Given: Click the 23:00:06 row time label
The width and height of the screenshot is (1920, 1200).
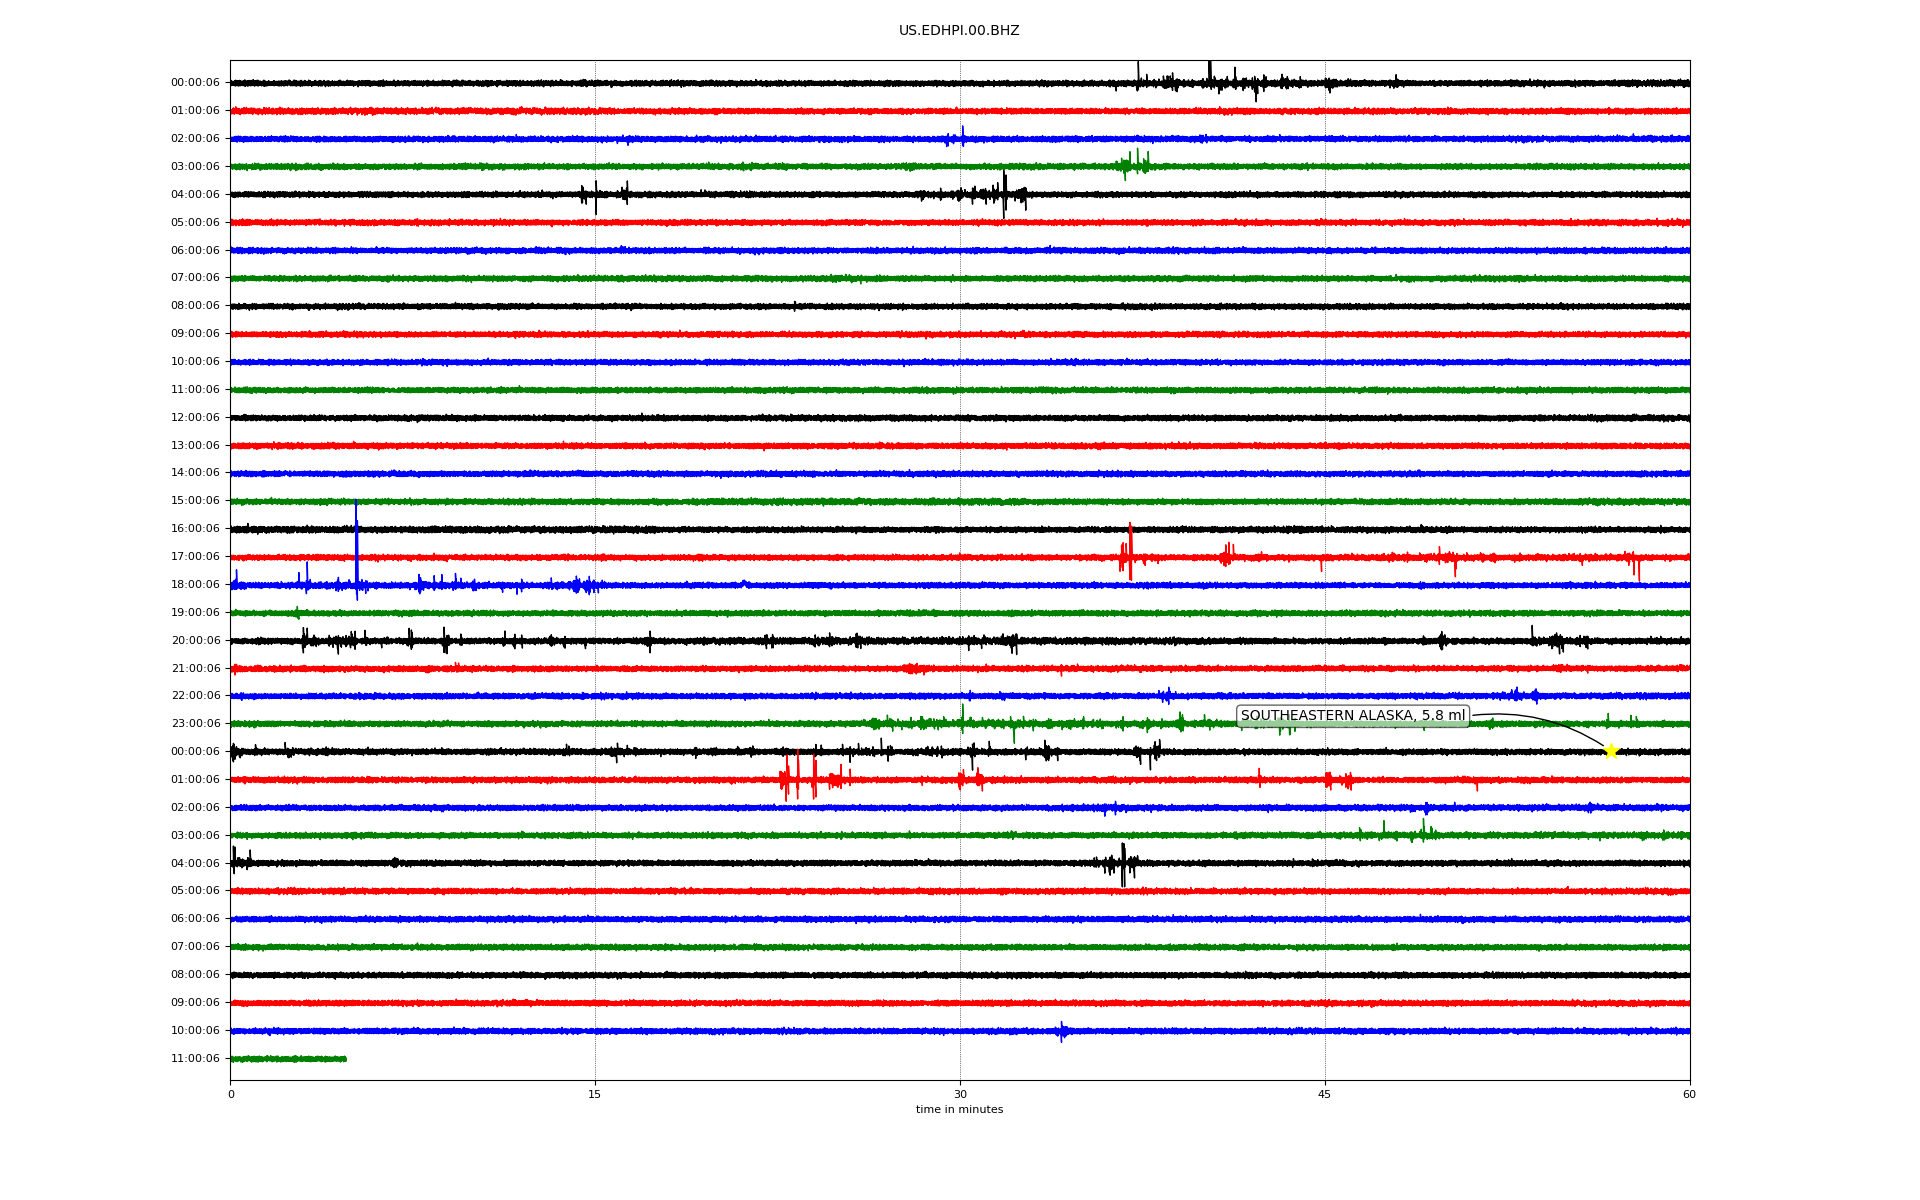Looking at the screenshot, I should 195,724.
